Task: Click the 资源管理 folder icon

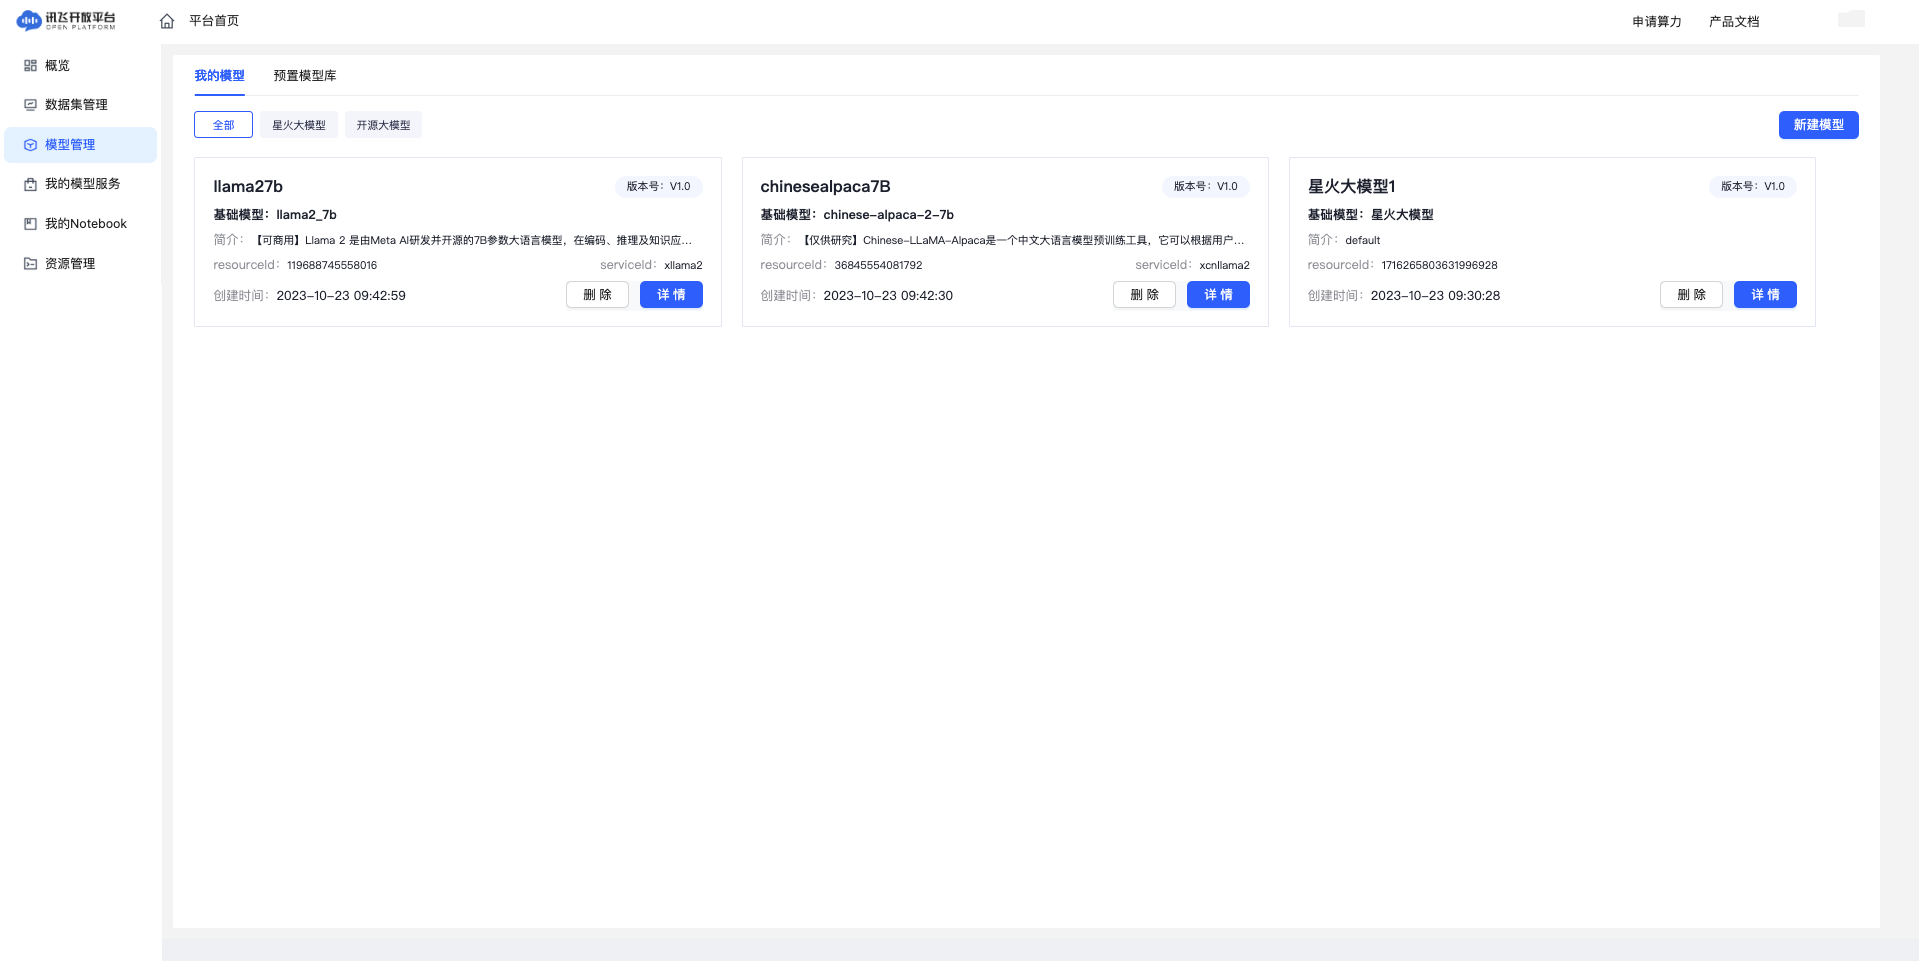Action: pyautogui.click(x=30, y=264)
